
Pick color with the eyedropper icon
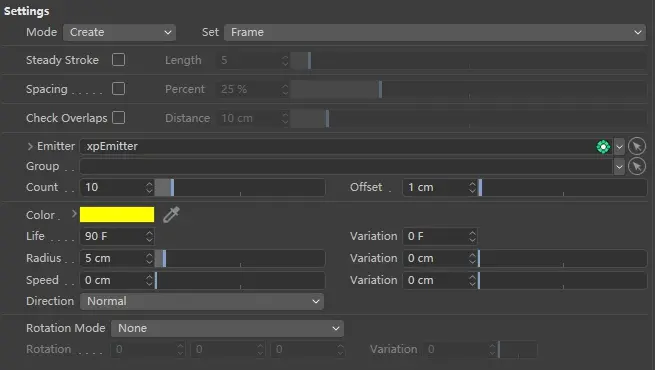click(171, 215)
